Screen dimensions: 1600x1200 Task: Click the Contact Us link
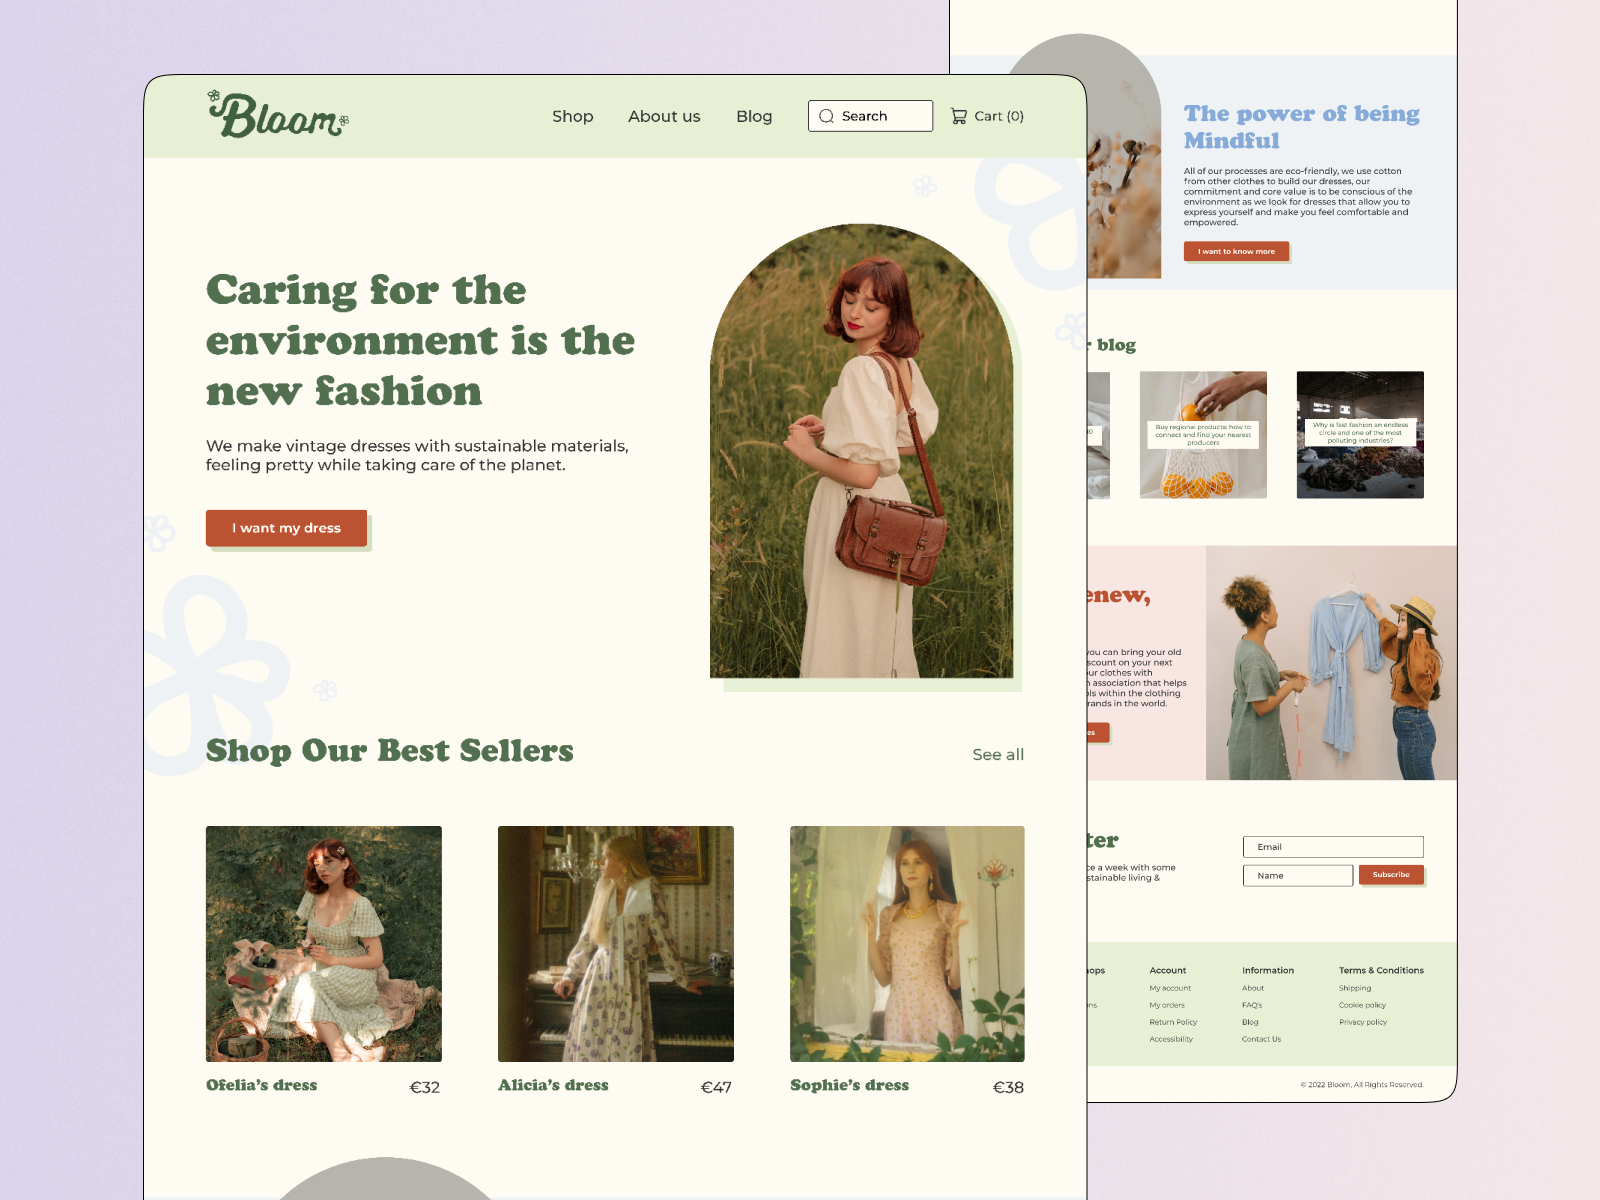click(x=1261, y=1038)
